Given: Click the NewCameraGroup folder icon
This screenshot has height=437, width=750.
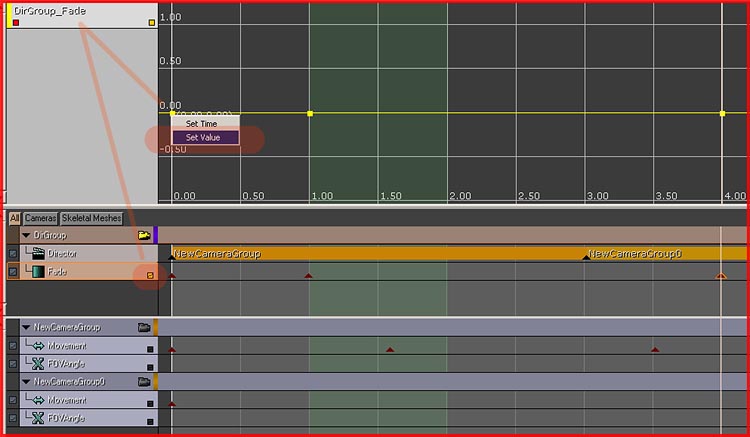Looking at the screenshot, I should pos(144,327).
